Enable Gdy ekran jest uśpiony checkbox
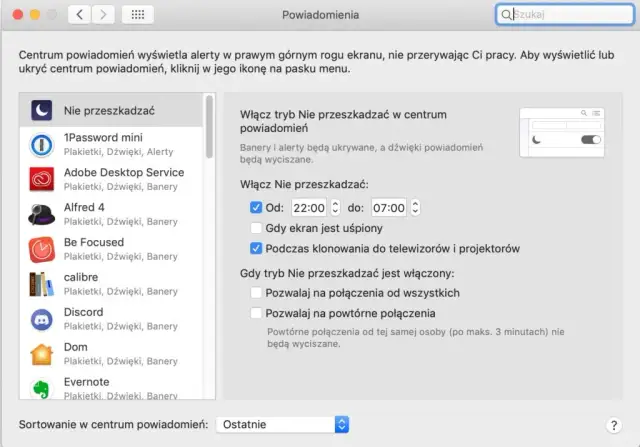 (x=256, y=228)
